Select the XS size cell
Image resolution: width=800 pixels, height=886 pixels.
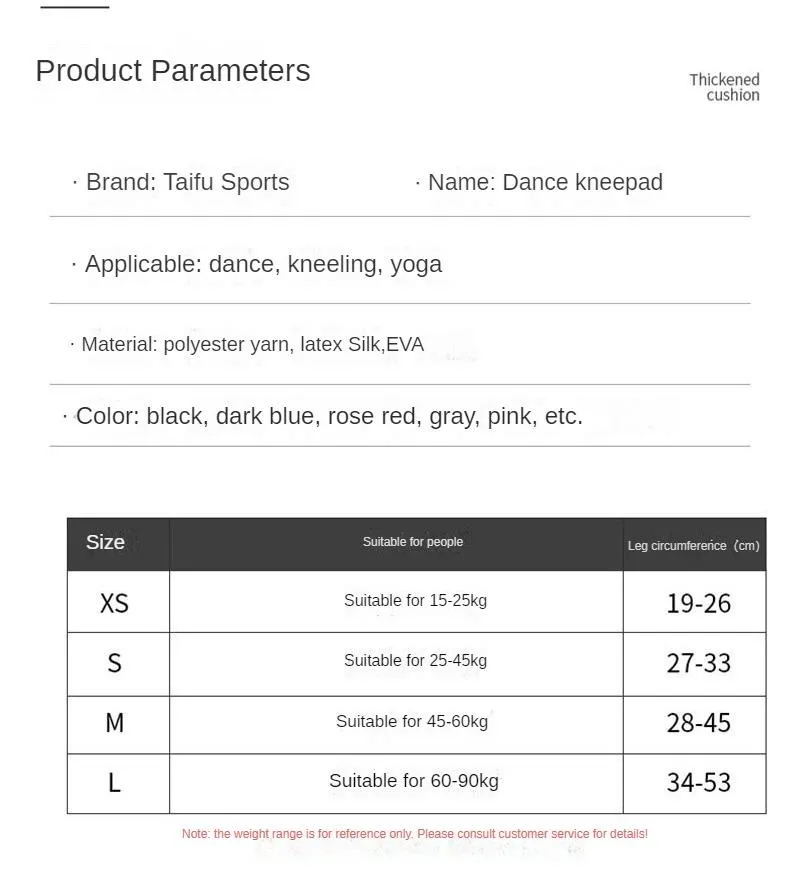click(115, 603)
